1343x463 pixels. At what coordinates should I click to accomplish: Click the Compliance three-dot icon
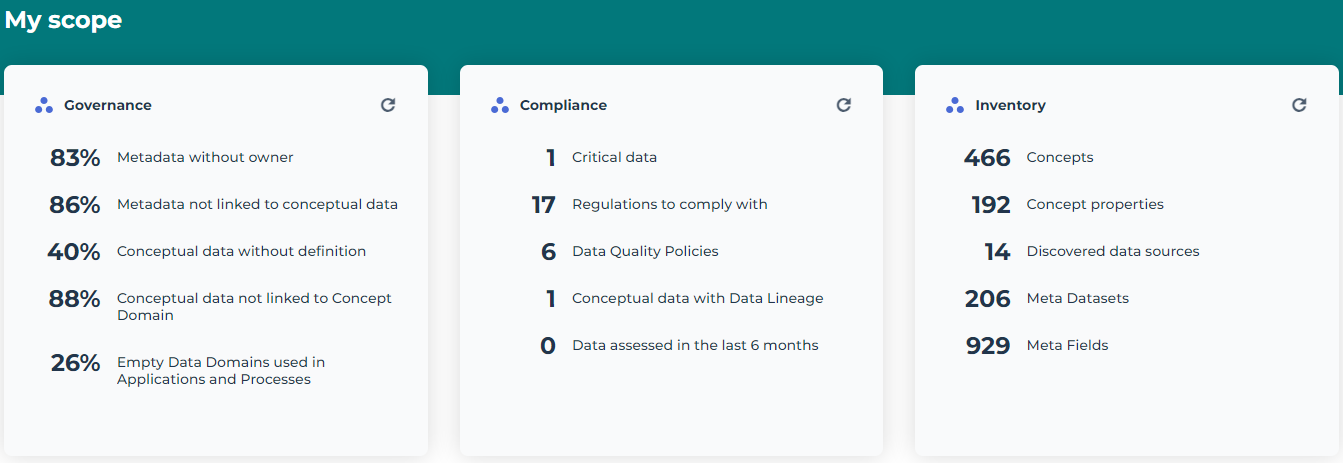point(500,105)
